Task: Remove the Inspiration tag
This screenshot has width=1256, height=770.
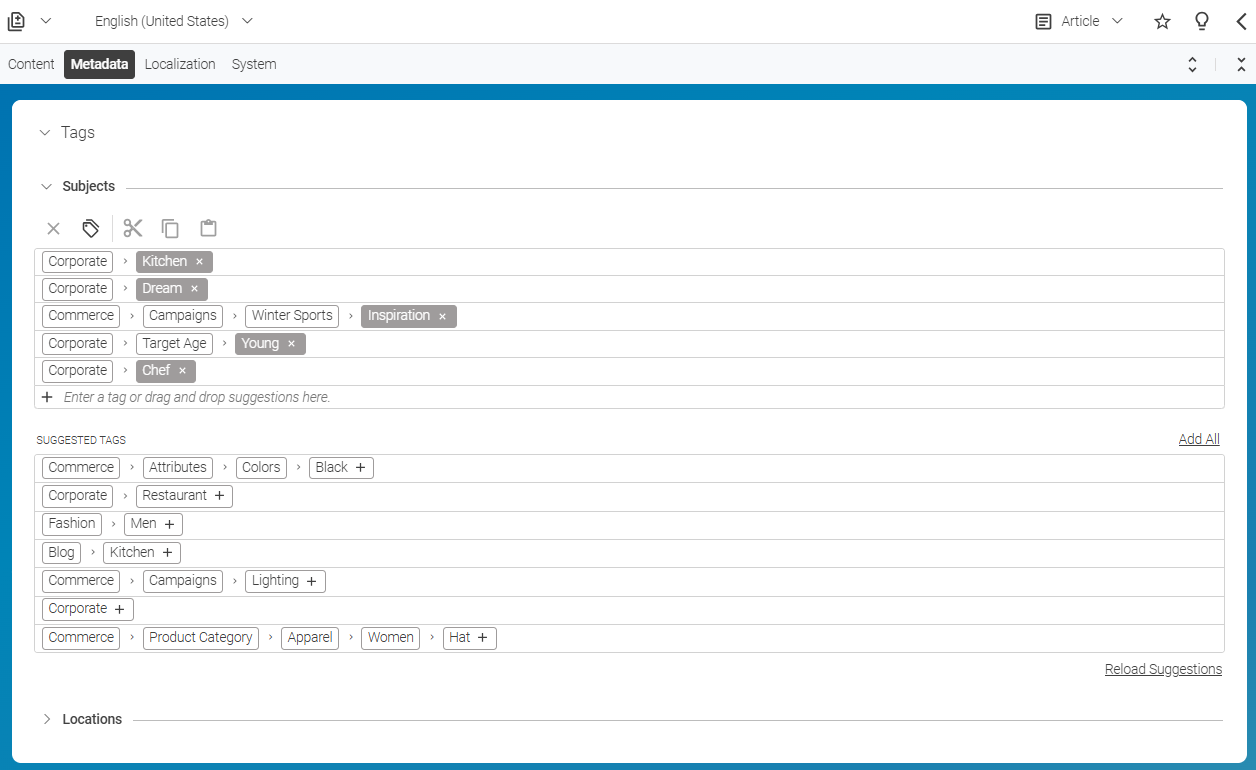Action: [x=442, y=317]
